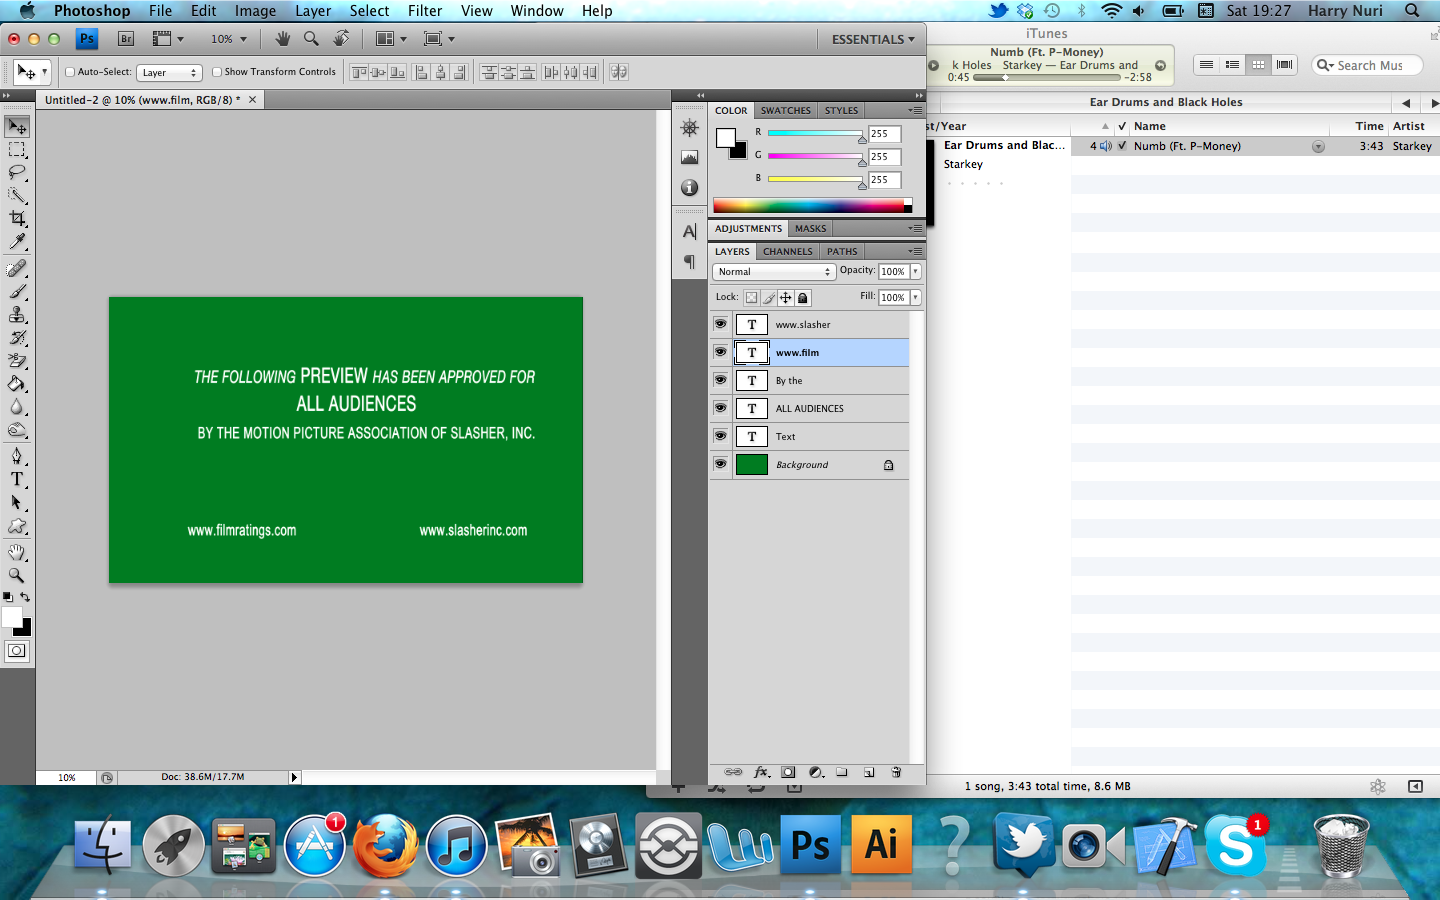
Task: Hide the Background layer
Action: pyautogui.click(x=720, y=464)
